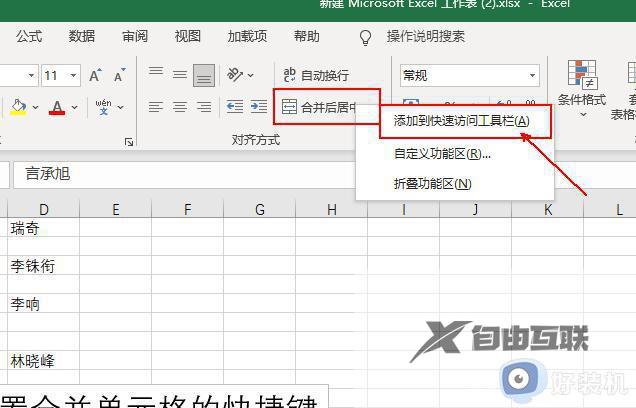
Task: Select cell containing 李铢衔
Action: click(x=43, y=266)
